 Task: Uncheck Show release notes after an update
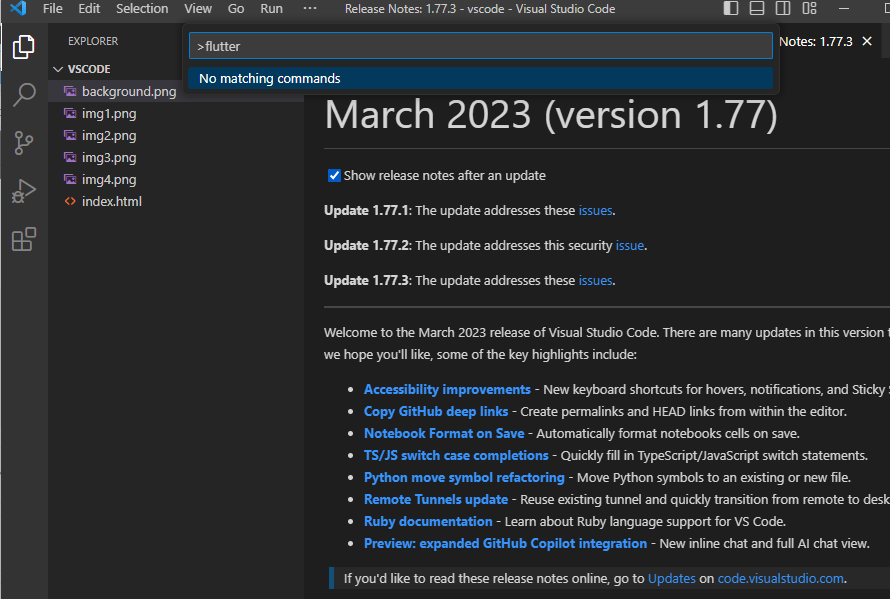pos(334,175)
